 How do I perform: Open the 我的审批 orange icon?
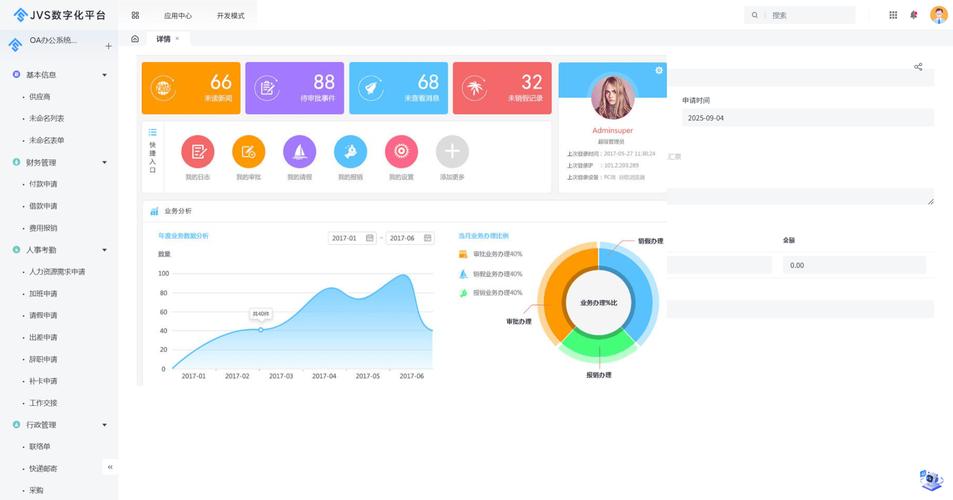tap(249, 151)
